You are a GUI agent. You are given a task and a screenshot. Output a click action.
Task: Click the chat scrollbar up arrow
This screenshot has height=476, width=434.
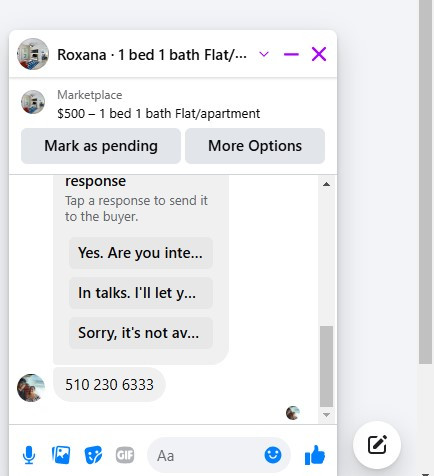[327, 184]
